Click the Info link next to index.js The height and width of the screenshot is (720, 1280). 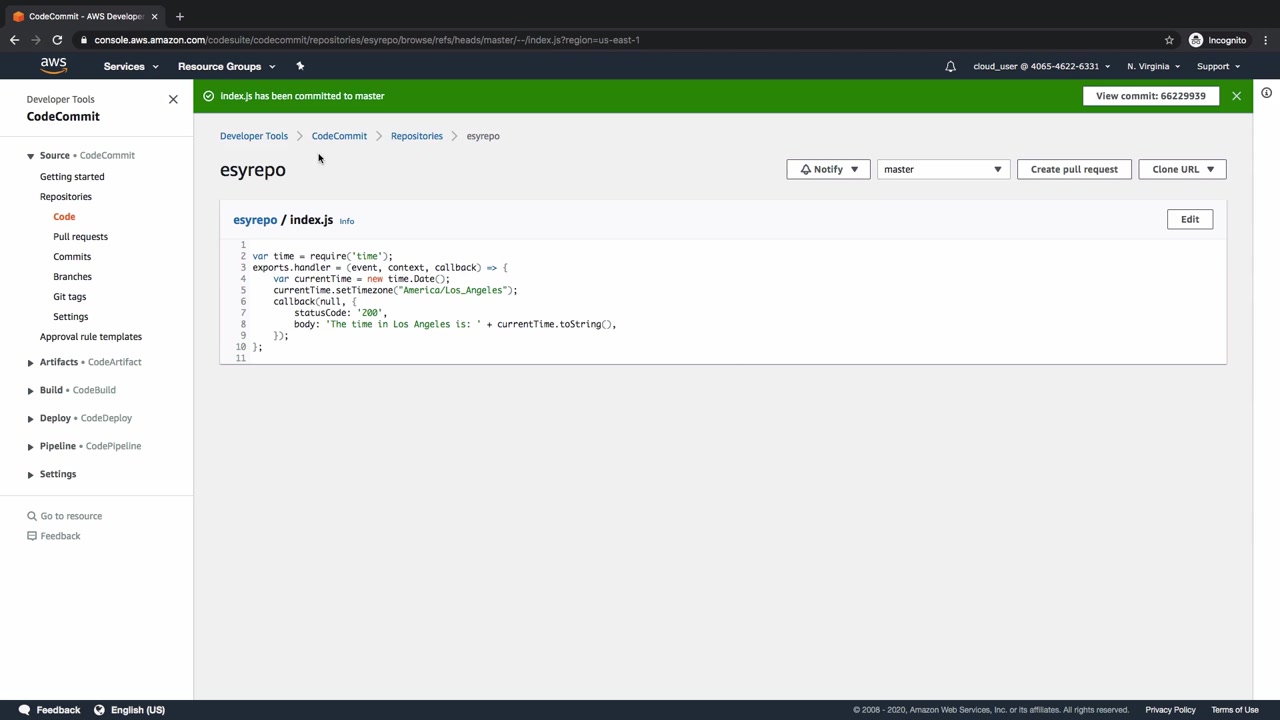(347, 221)
